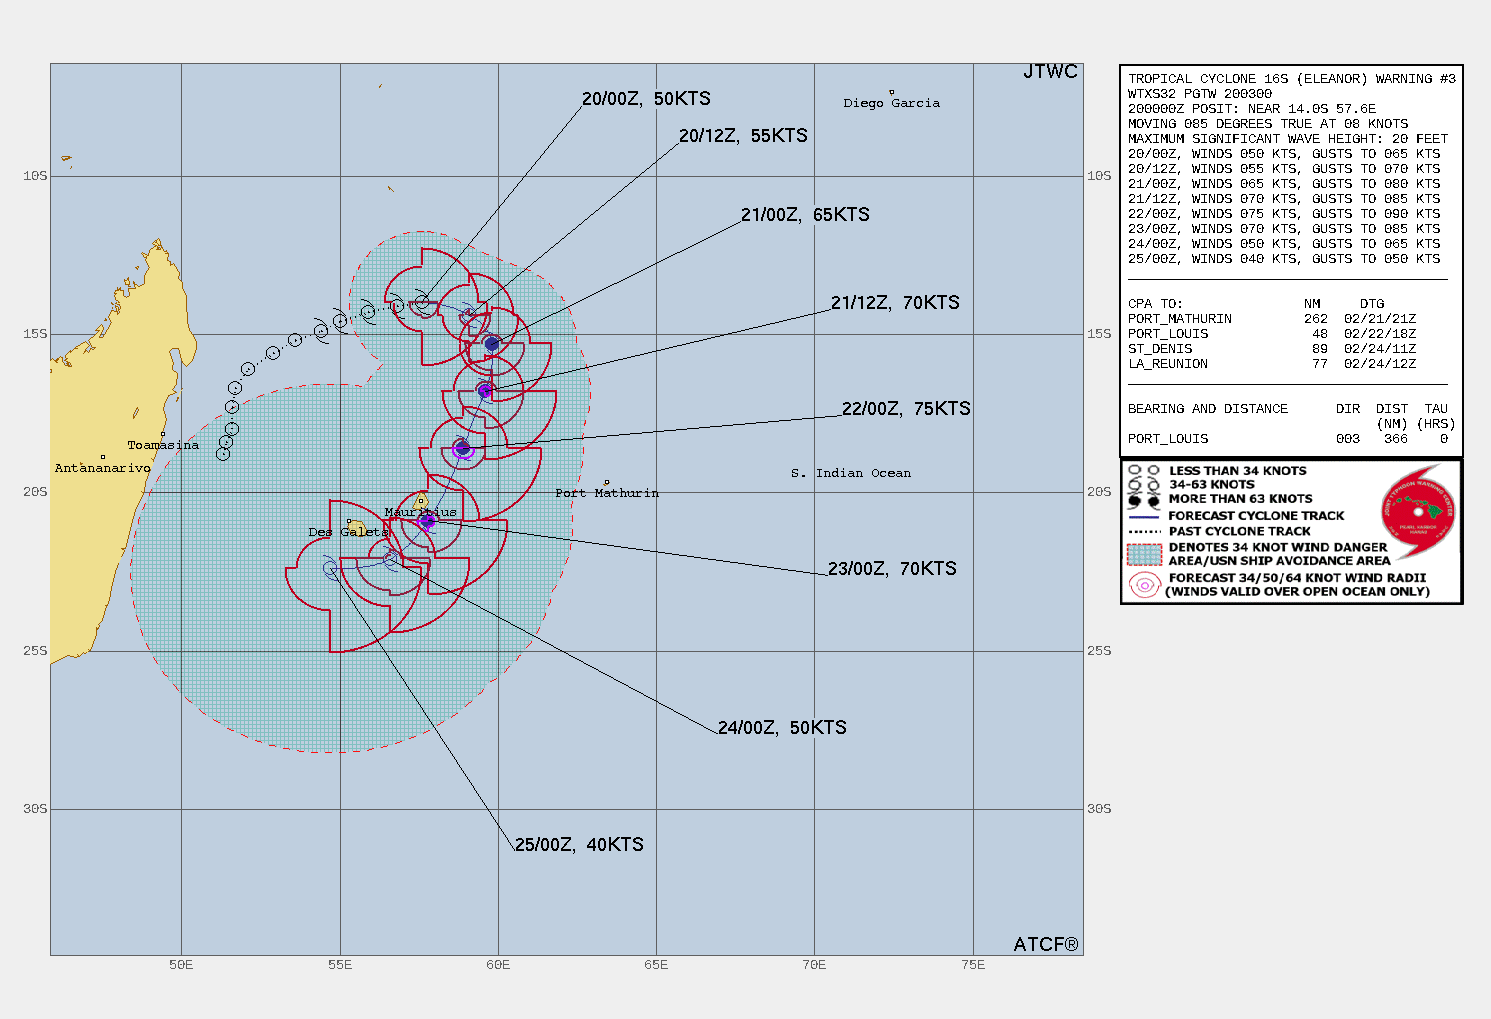This screenshot has width=1491, height=1019.
Task: Click the 25/00Z forecast position cyclone symbol
Action: pyautogui.click(x=331, y=569)
